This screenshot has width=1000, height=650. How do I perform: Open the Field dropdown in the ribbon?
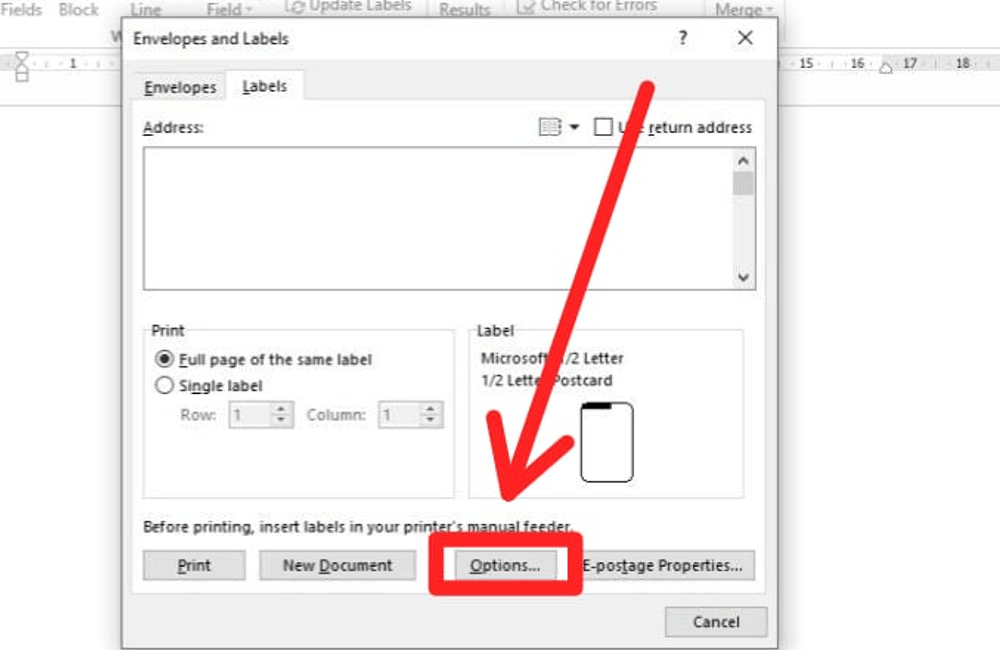pos(246,8)
